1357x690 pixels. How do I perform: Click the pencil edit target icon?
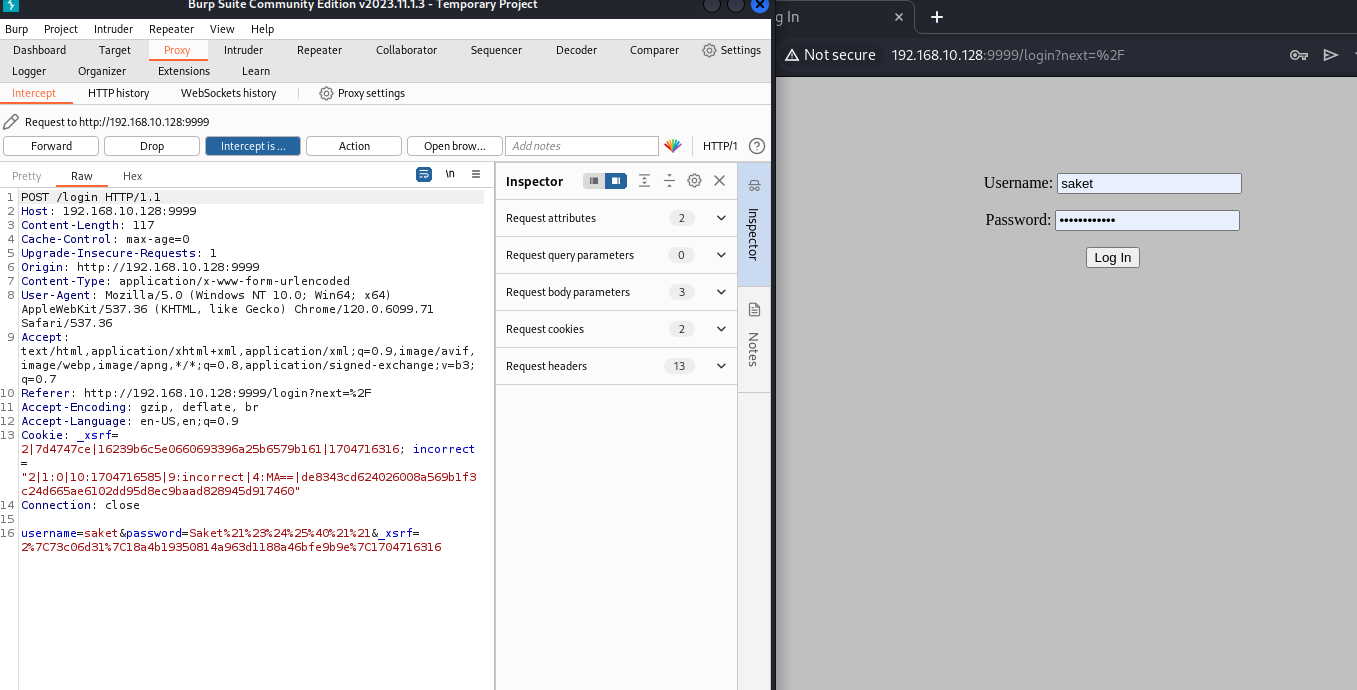[11, 122]
